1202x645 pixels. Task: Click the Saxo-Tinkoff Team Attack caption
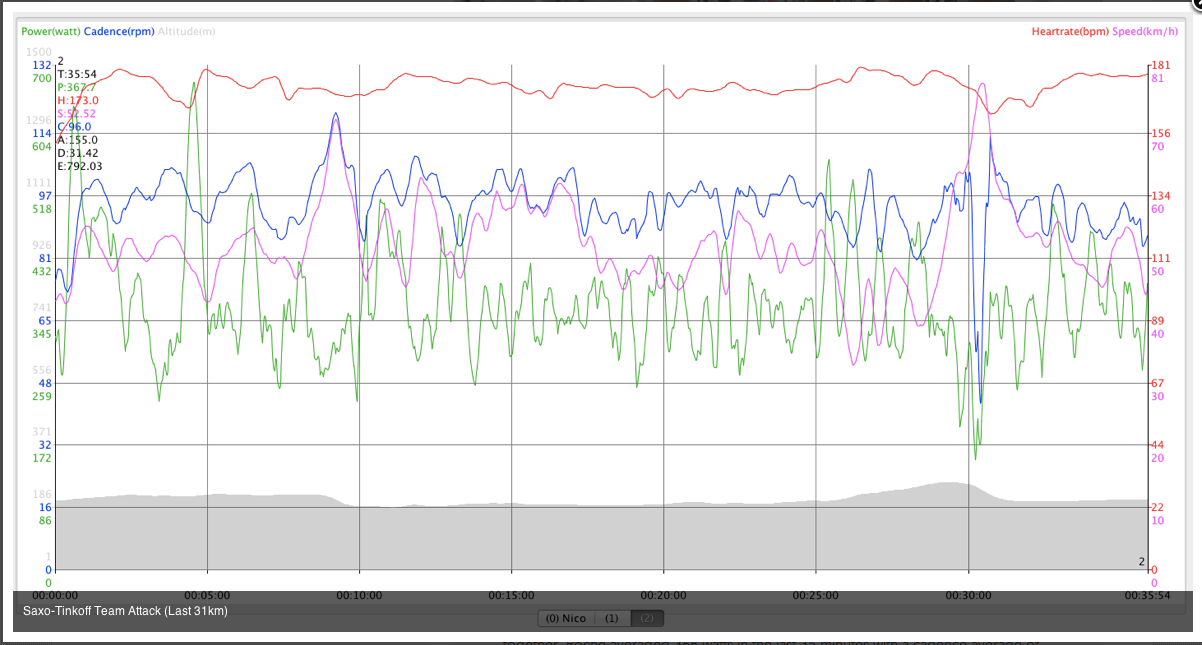(x=125, y=610)
